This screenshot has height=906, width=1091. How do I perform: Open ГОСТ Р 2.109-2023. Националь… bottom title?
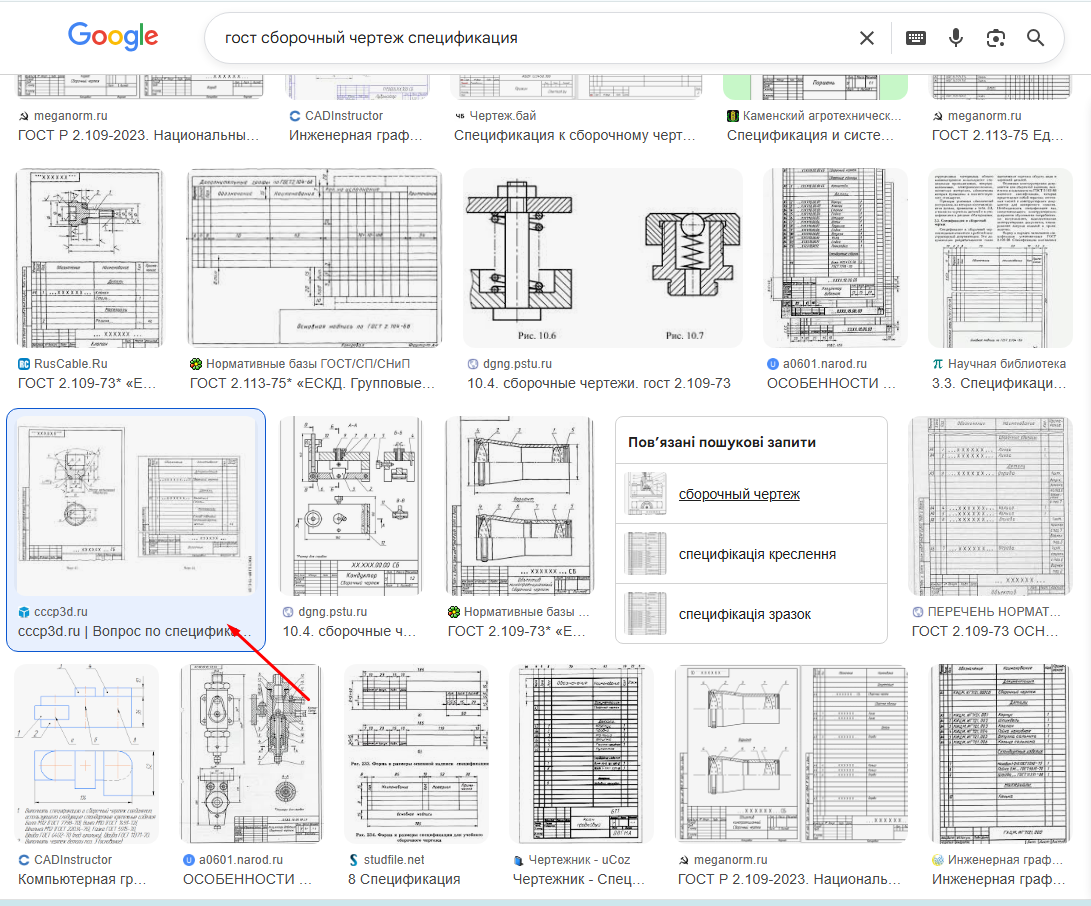[x=789, y=880]
